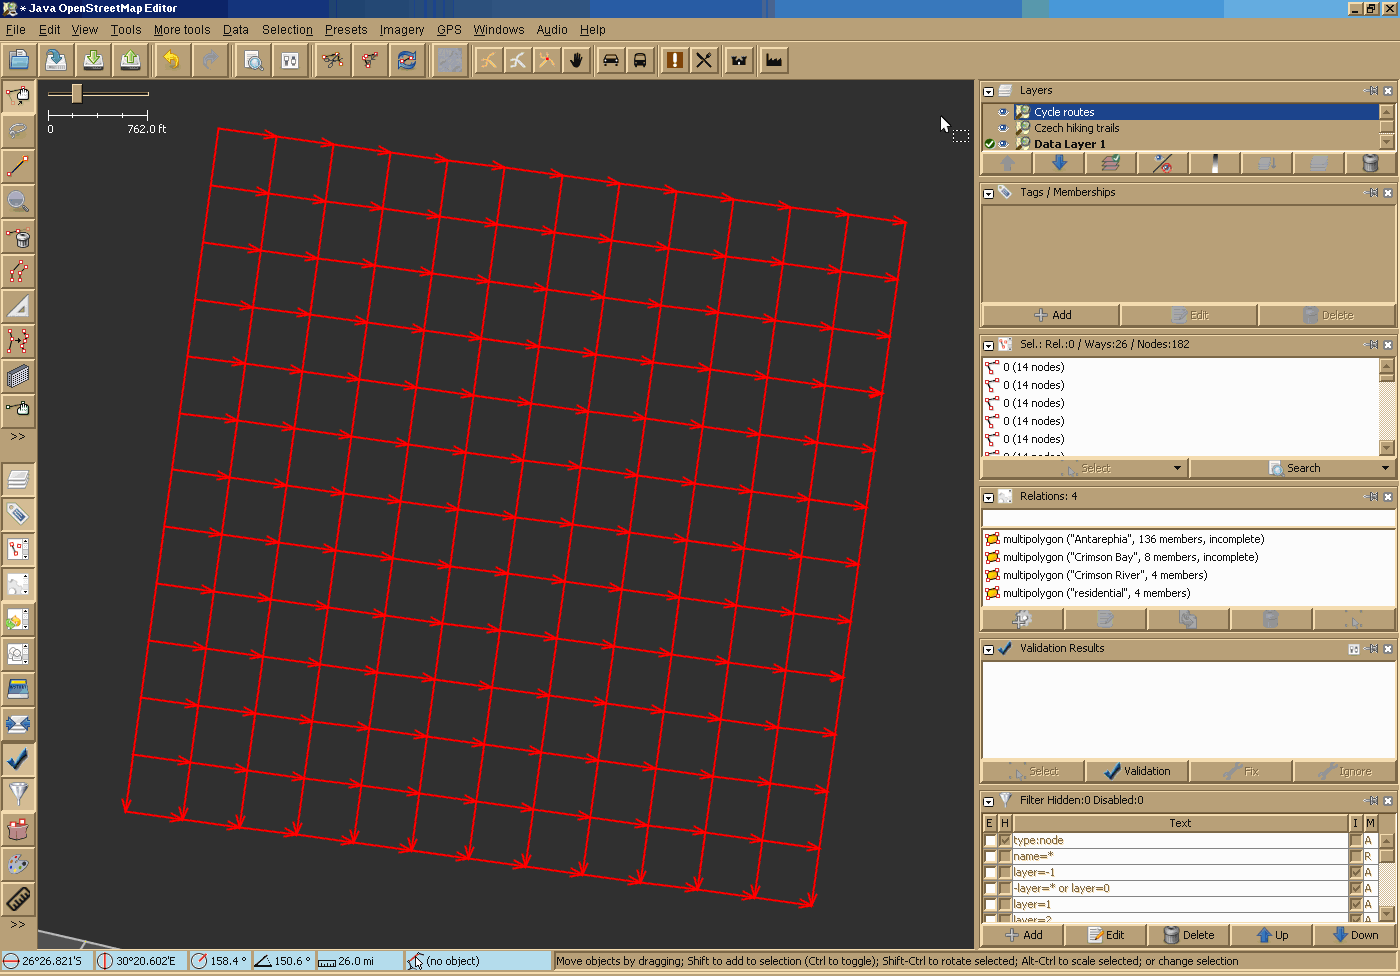The image size is (1400, 976).
Task: Click the car preset icon
Action: tap(610, 60)
